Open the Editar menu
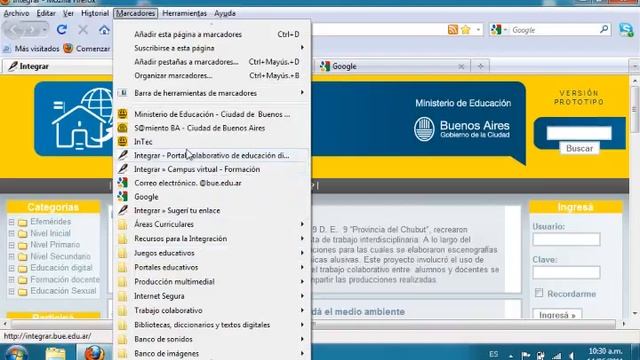The height and width of the screenshot is (360, 640). click(x=46, y=13)
